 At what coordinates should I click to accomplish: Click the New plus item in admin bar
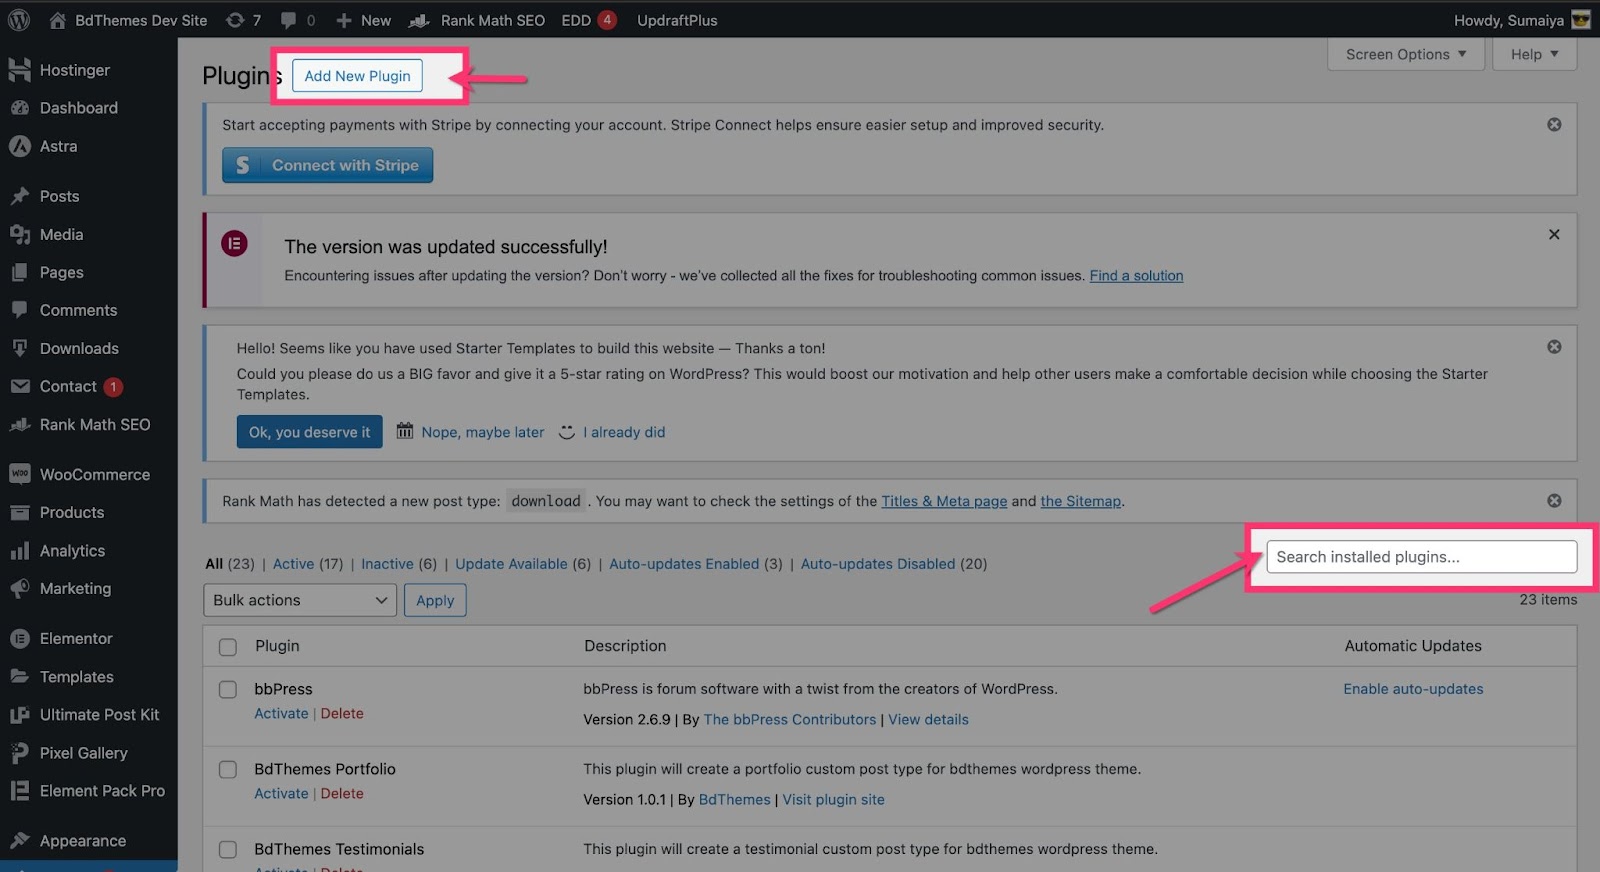363,20
